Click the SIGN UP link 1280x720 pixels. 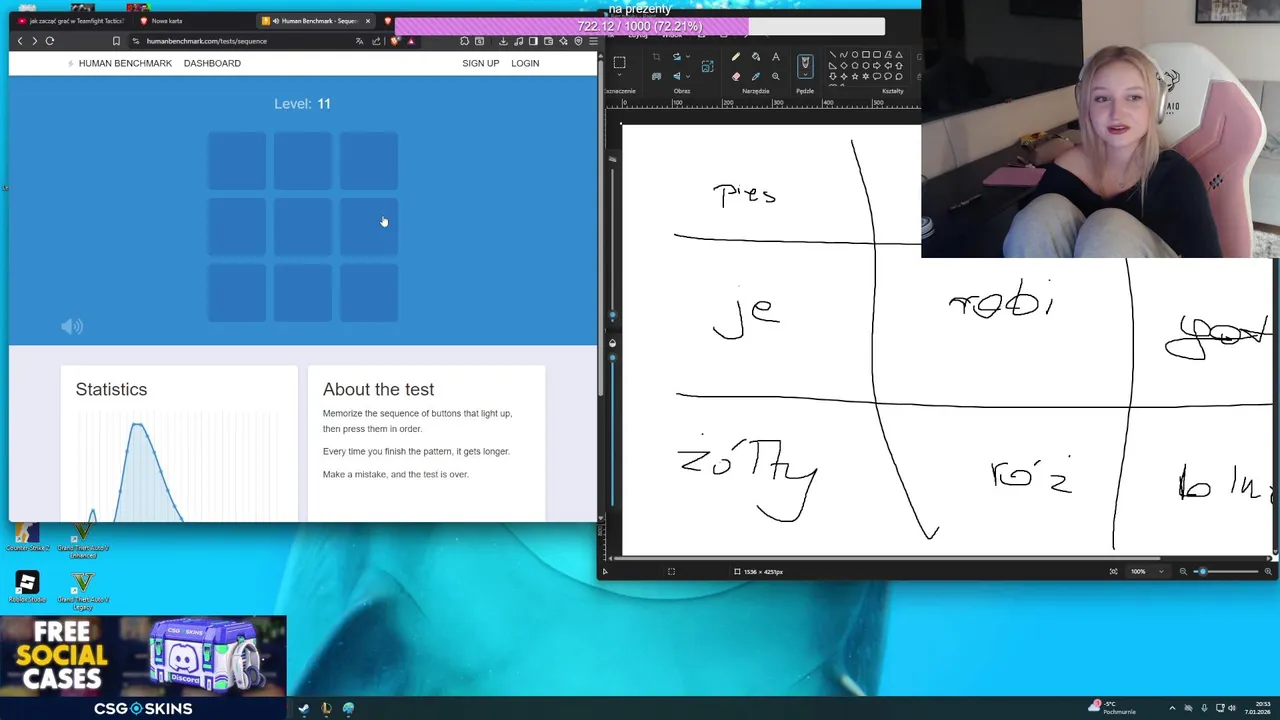click(480, 63)
